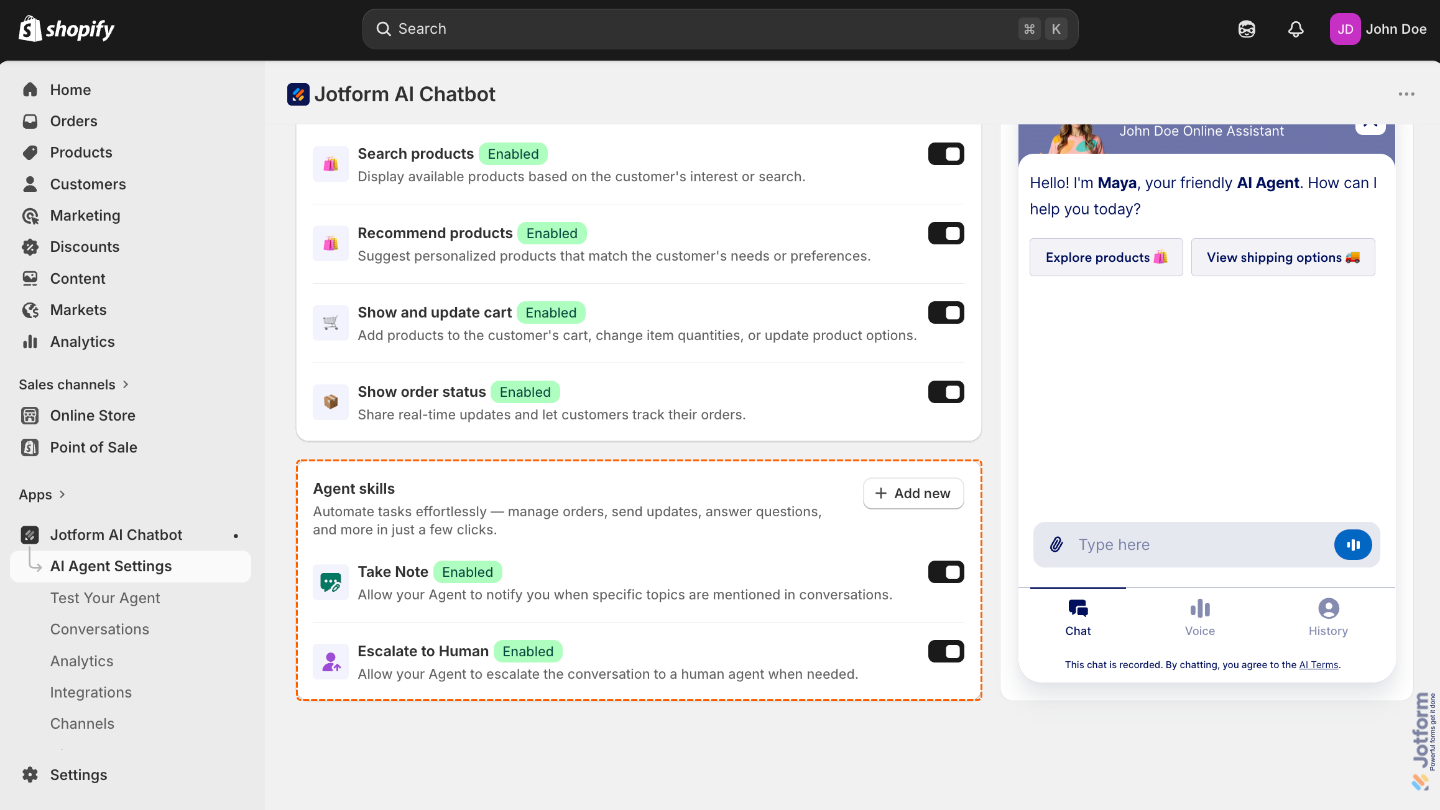Click the voice input microphone button

point(1353,544)
